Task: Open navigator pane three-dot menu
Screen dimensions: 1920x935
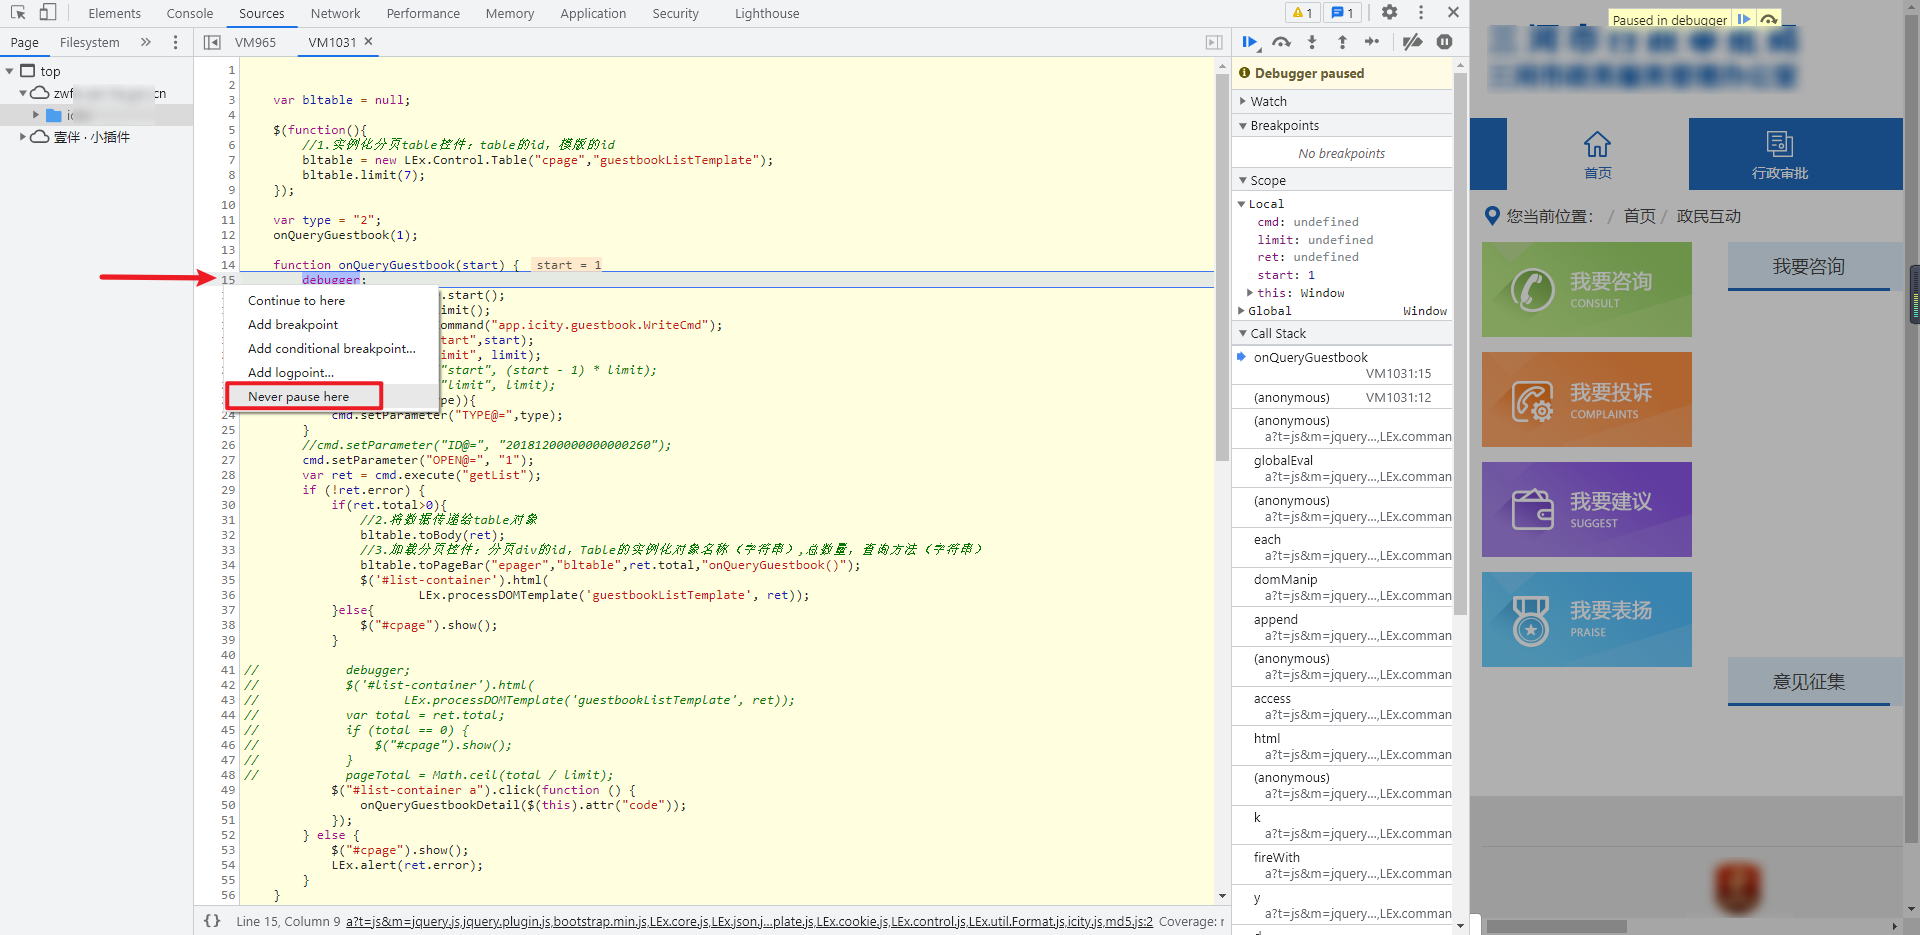Action: tap(175, 42)
